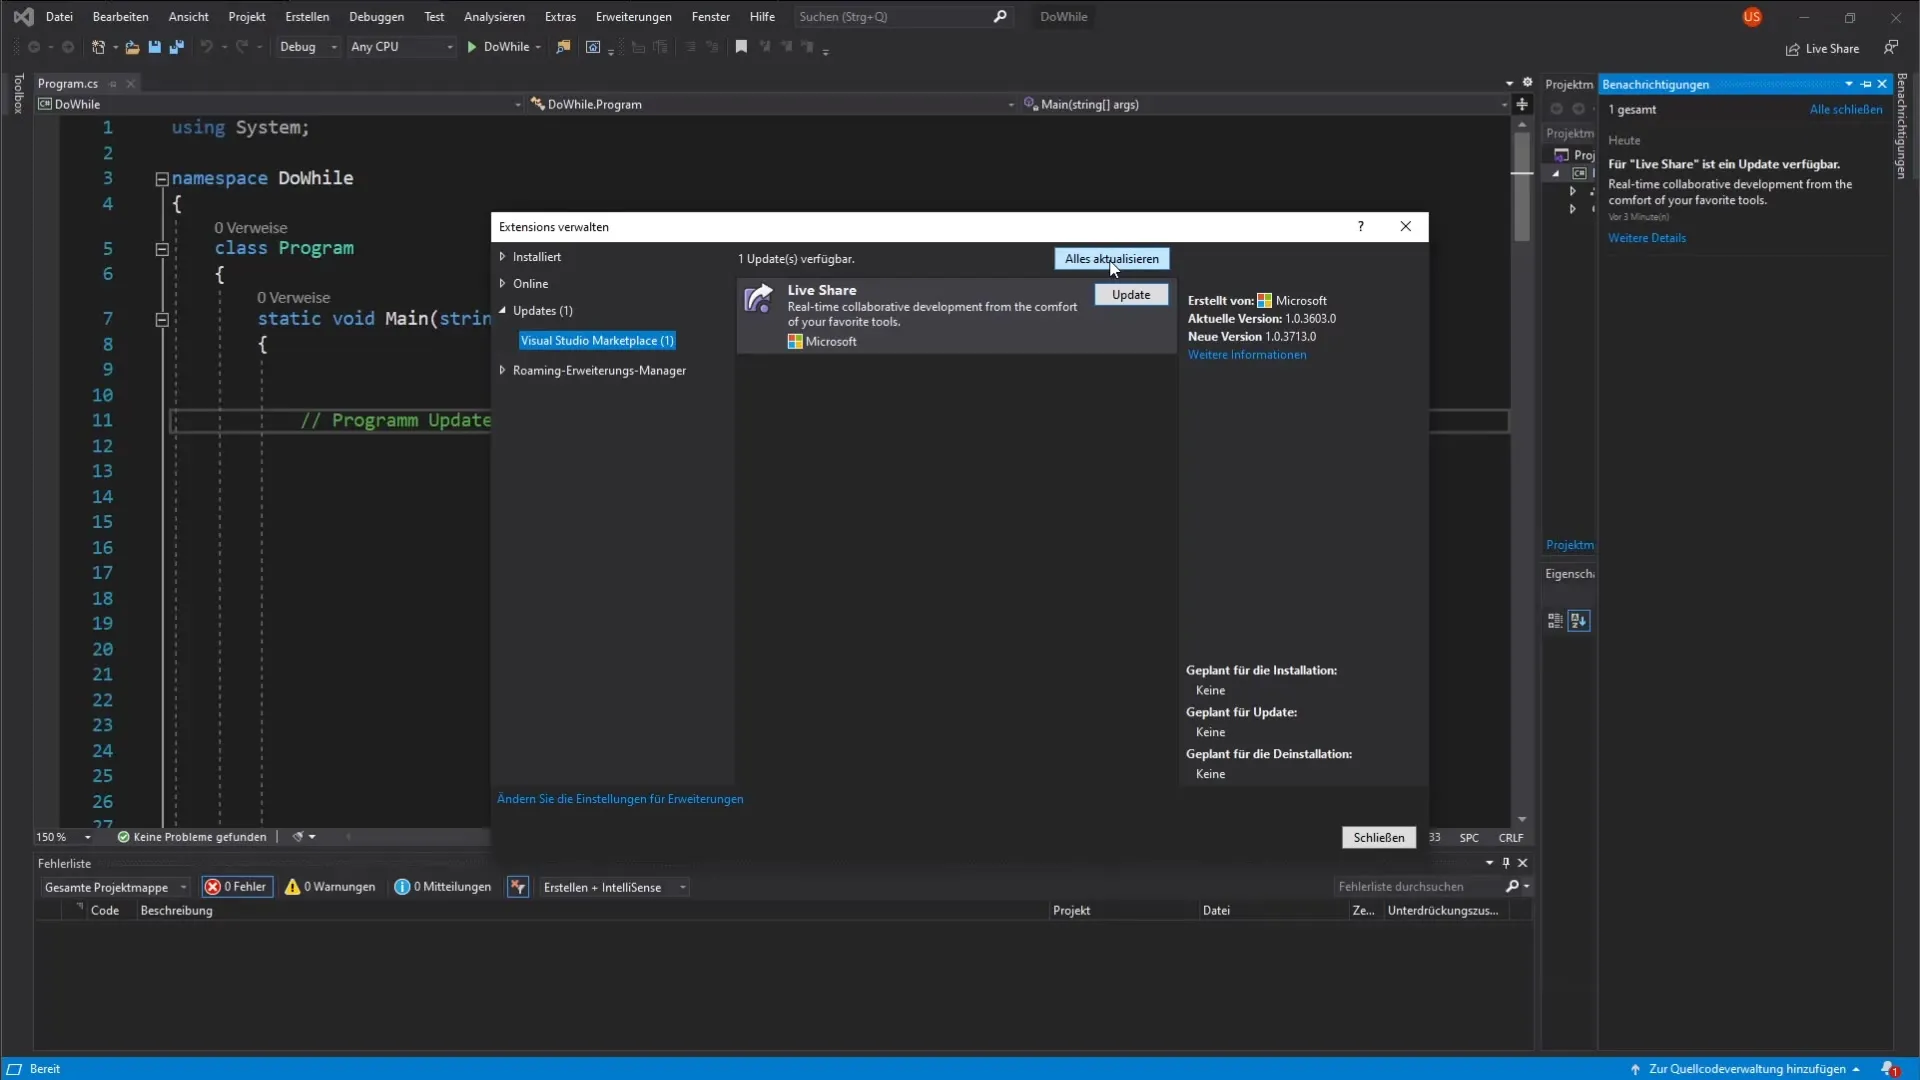
Task: Open the Datei menu
Action: click(x=59, y=17)
